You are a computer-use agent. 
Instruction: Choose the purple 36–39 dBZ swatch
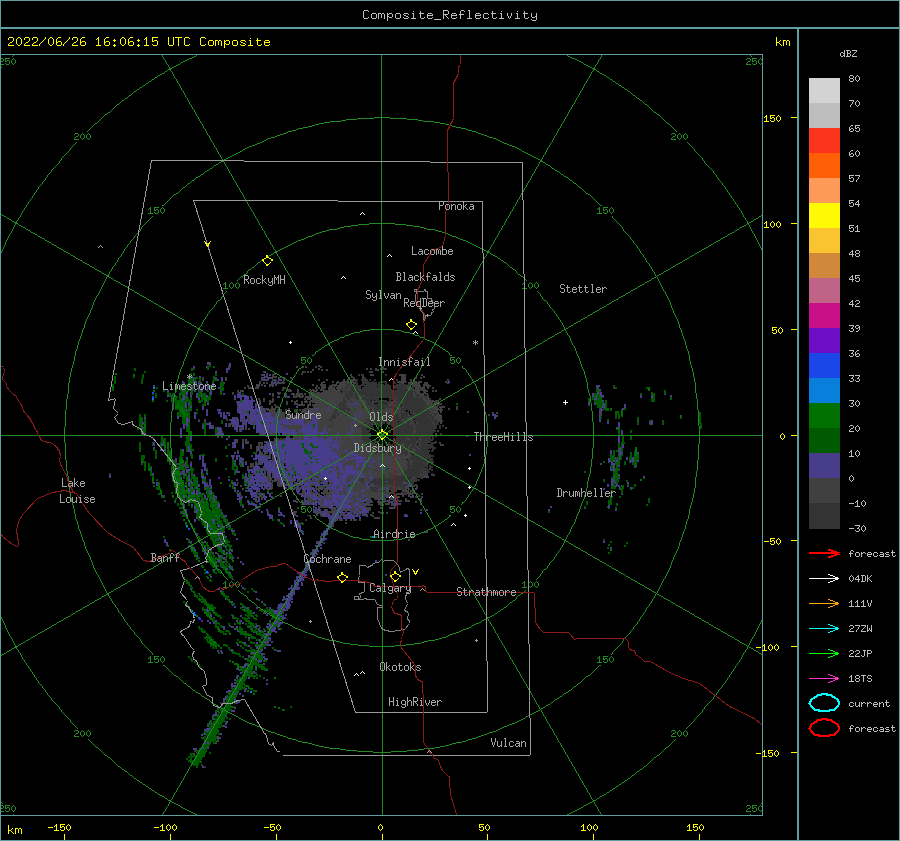click(x=824, y=341)
